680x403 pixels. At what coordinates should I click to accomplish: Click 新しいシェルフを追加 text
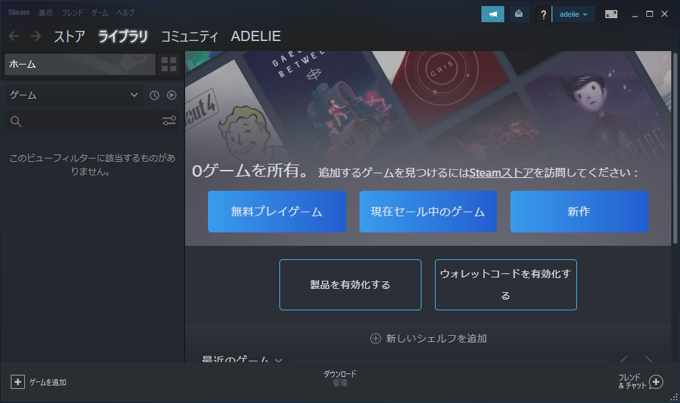click(436, 338)
